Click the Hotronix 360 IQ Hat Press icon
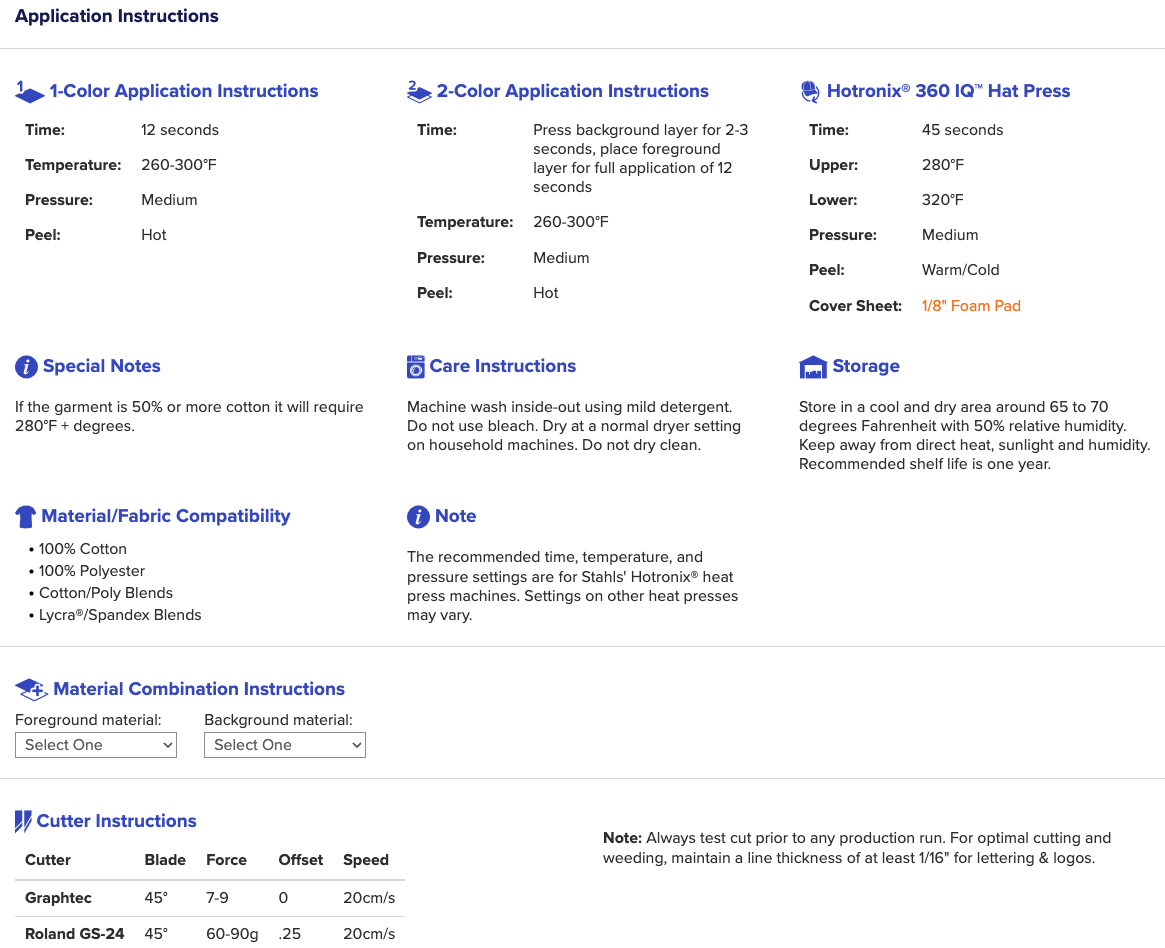The image size is (1165, 948). click(x=810, y=91)
